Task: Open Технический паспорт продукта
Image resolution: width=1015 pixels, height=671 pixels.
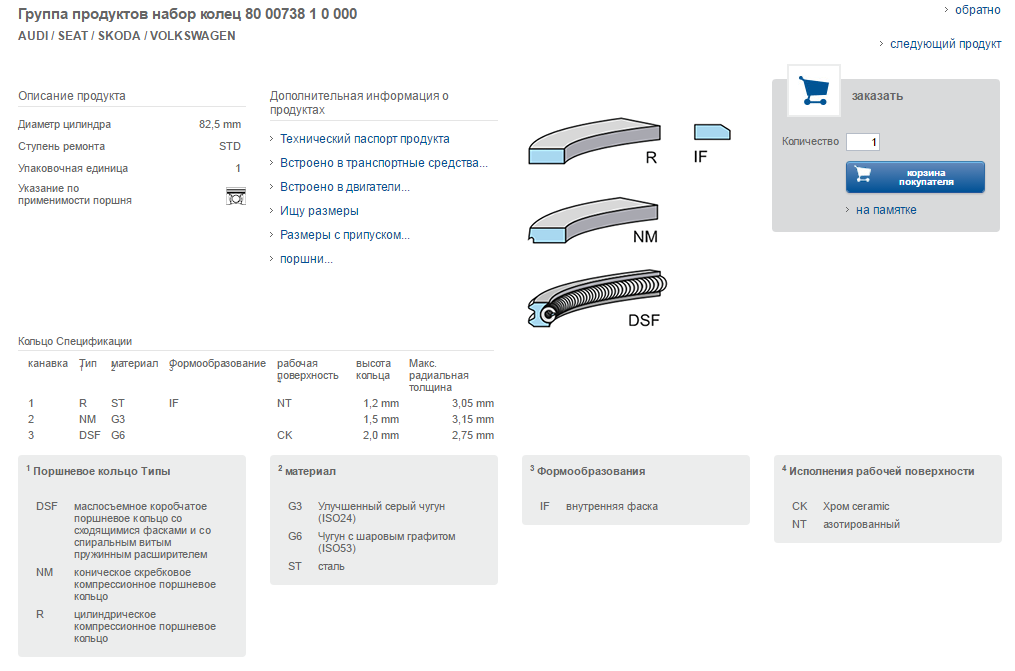Action: (364, 139)
